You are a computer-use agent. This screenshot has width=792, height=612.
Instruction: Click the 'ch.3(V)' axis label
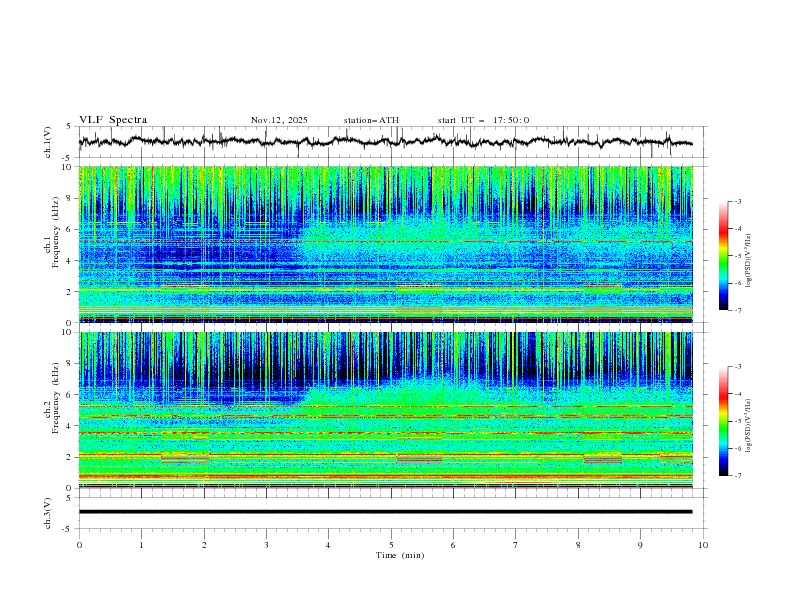(48, 513)
